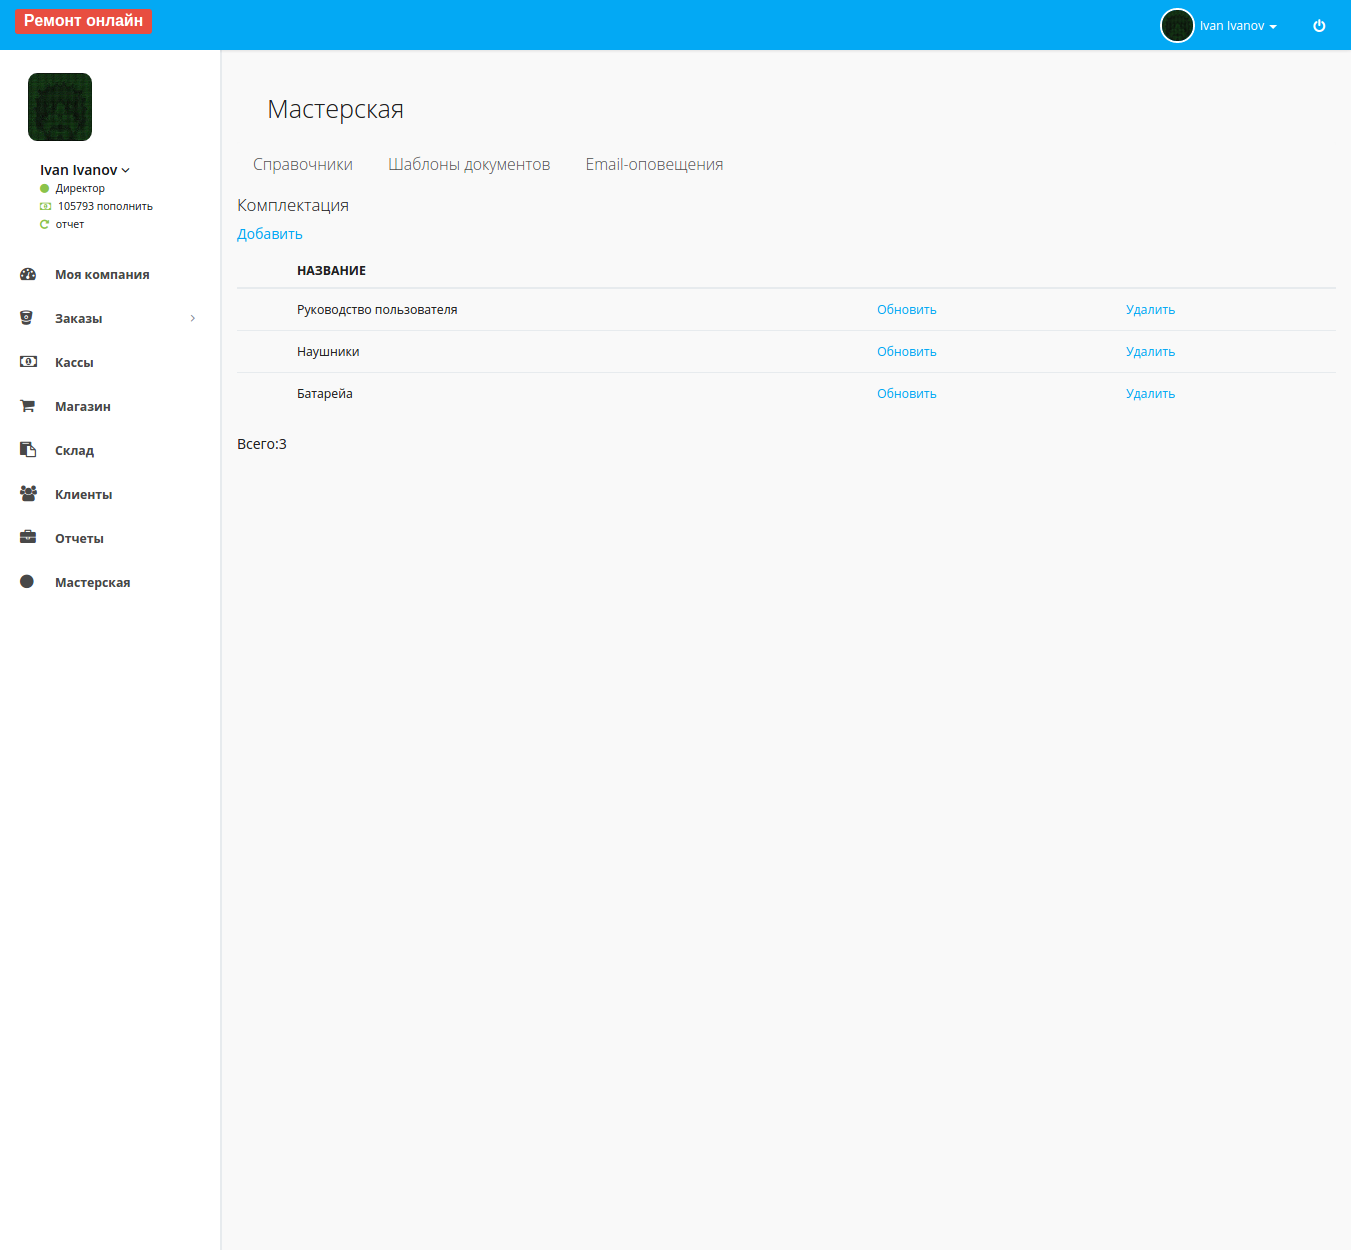Screen dimensions: 1351x1250
Task: Open the отчет link in sidebar
Action: tap(70, 224)
